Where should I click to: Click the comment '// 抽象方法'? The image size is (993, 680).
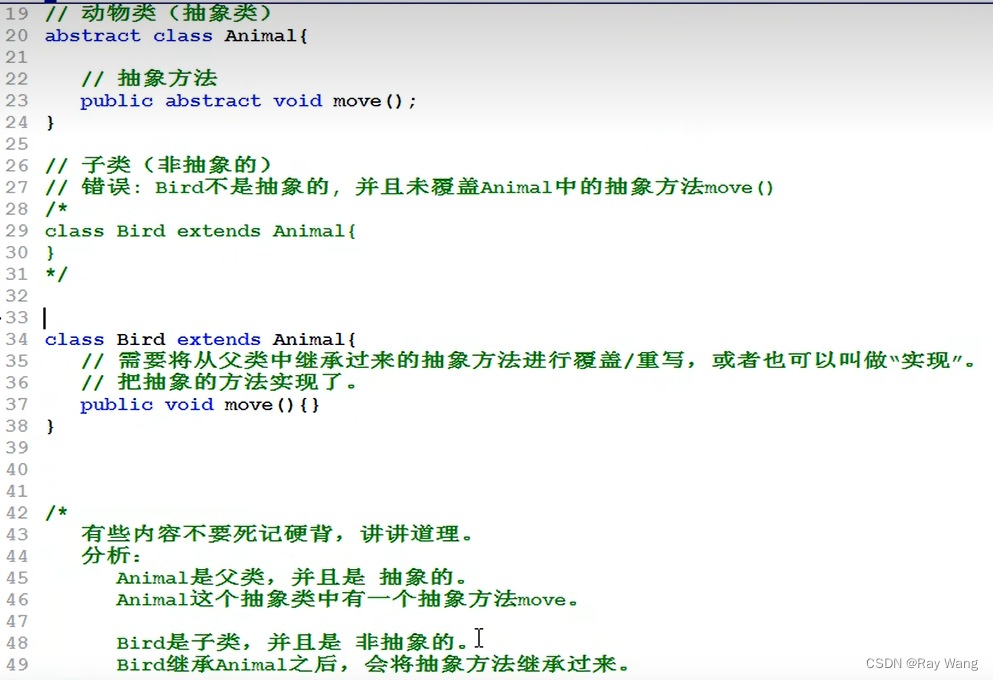coord(149,79)
